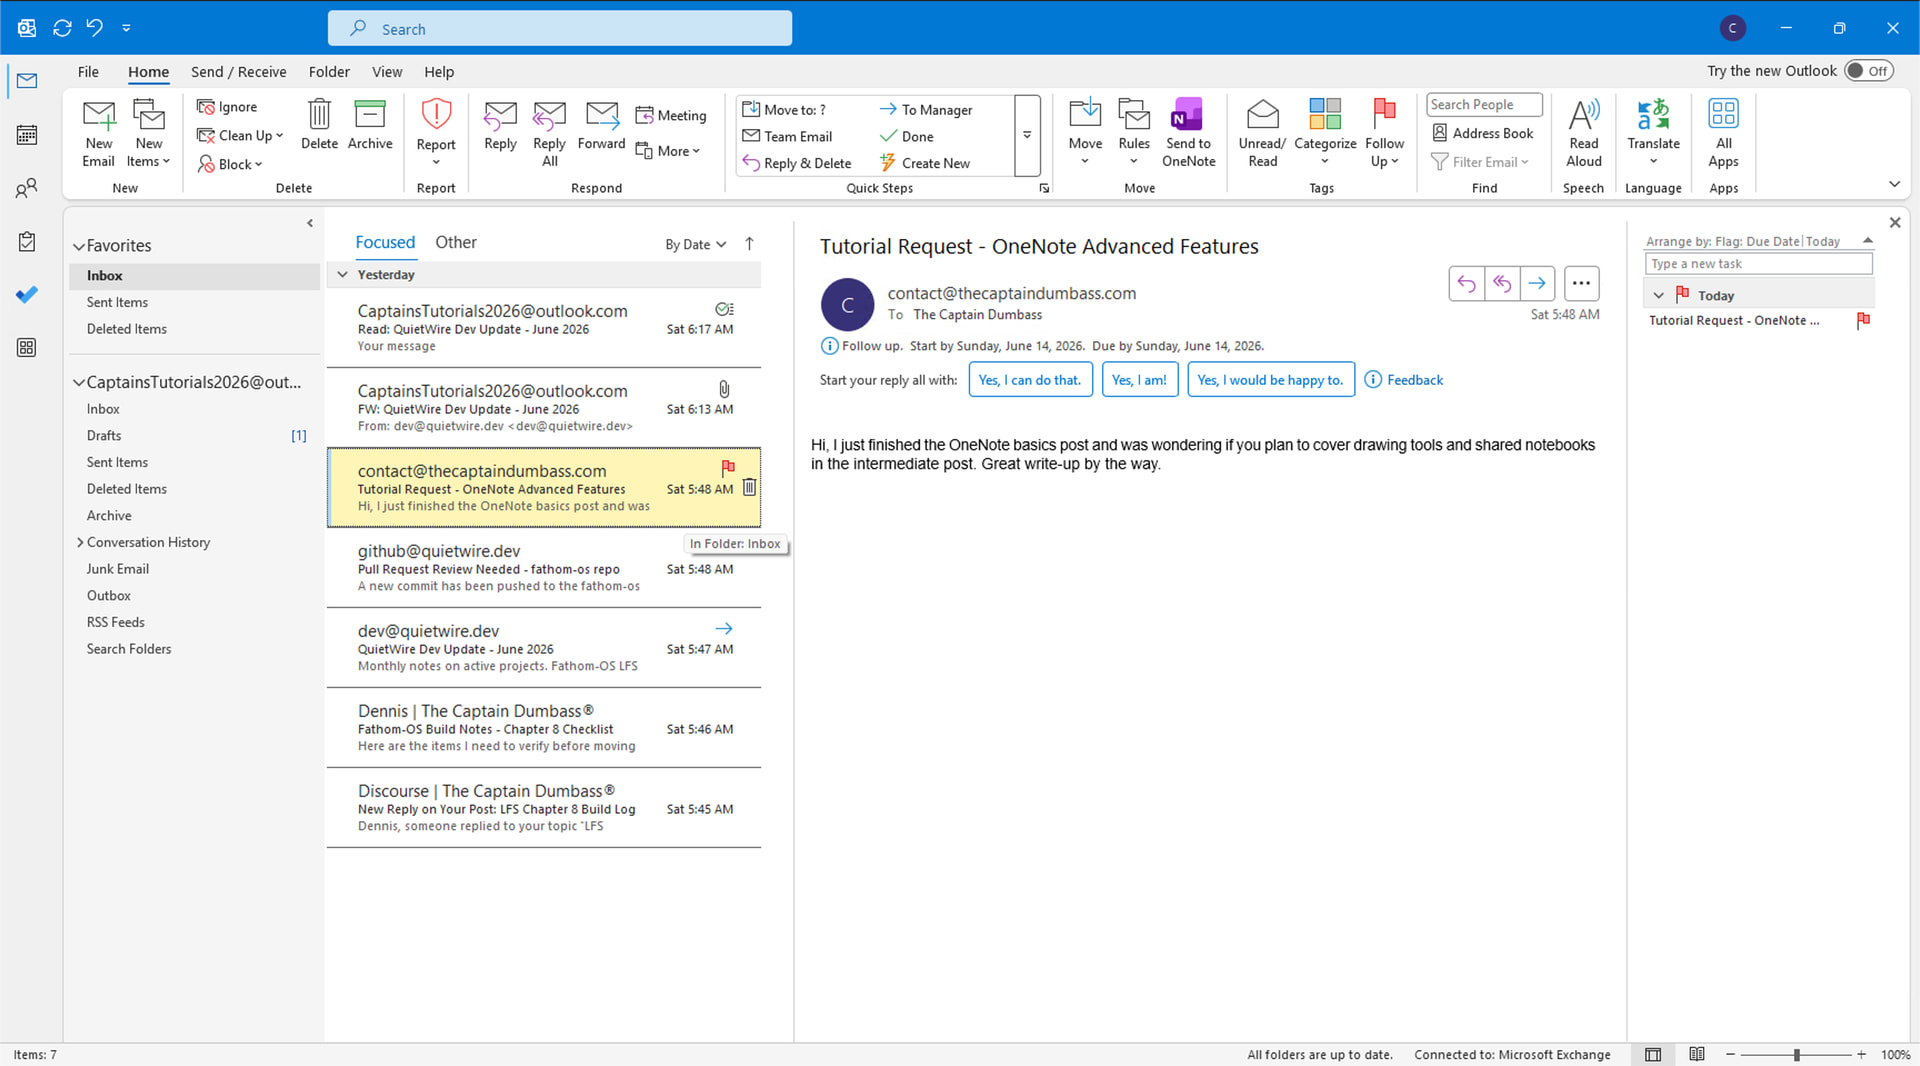
Task: Adjust the zoom slider
Action: point(1797,1055)
